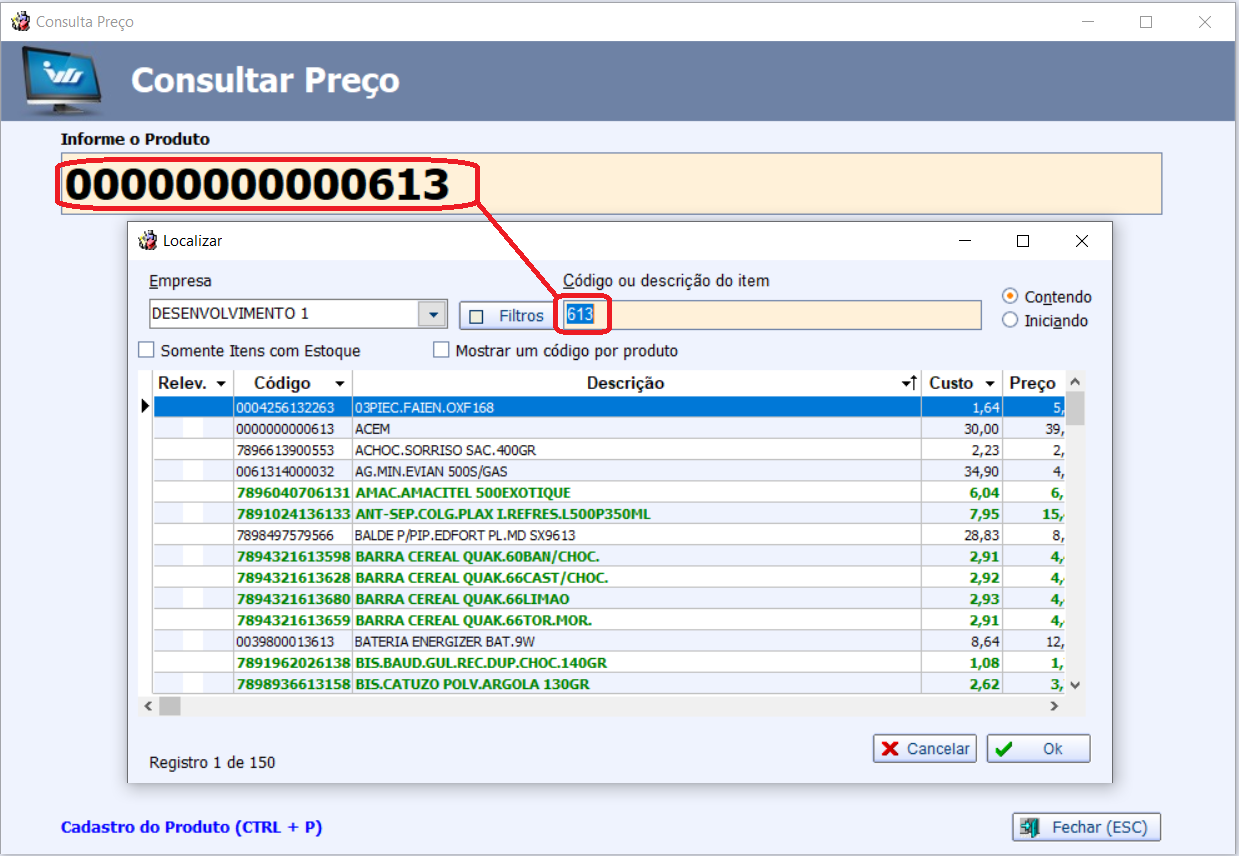Screen dimensions: 1239x856
Task: Maximize the Localizar dialog window
Action: (1022, 241)
